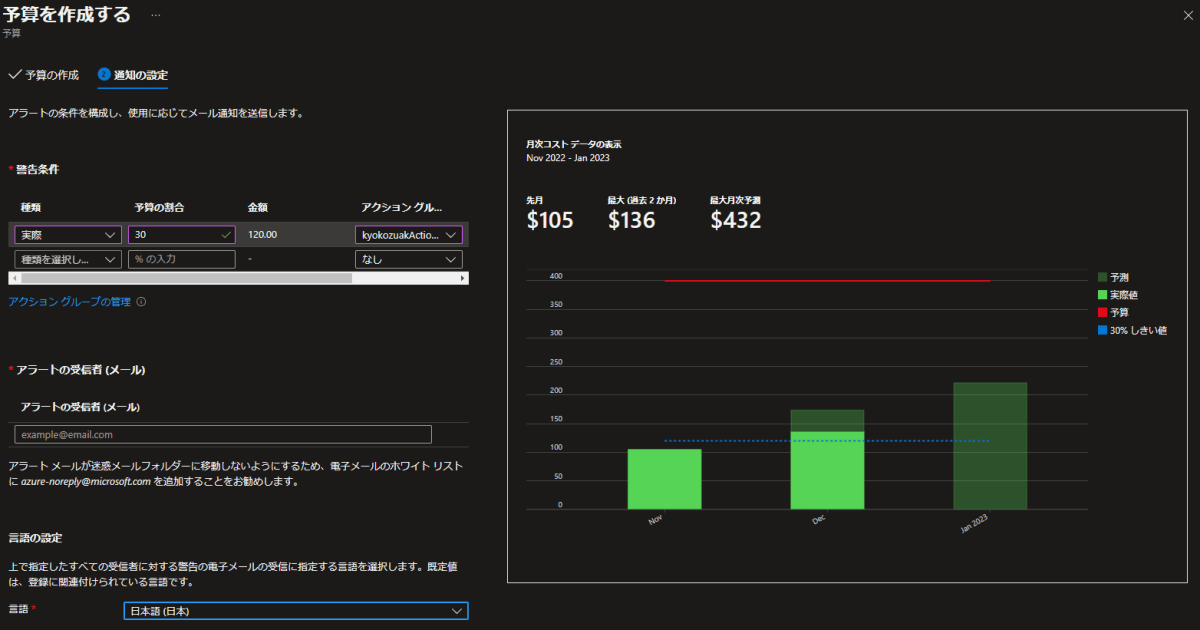The image size is (1200, 630).
Task: Click the Nov actual cost bar
Action: click(x=664, y=479)
